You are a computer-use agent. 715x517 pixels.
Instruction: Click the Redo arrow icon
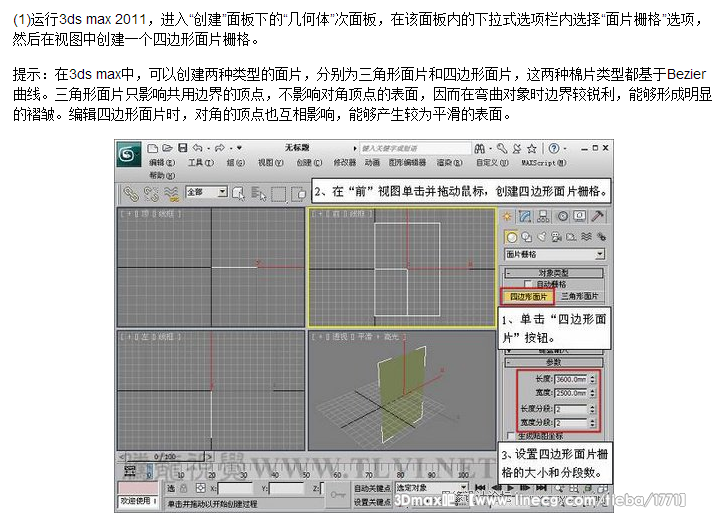(x=220, y=148)
